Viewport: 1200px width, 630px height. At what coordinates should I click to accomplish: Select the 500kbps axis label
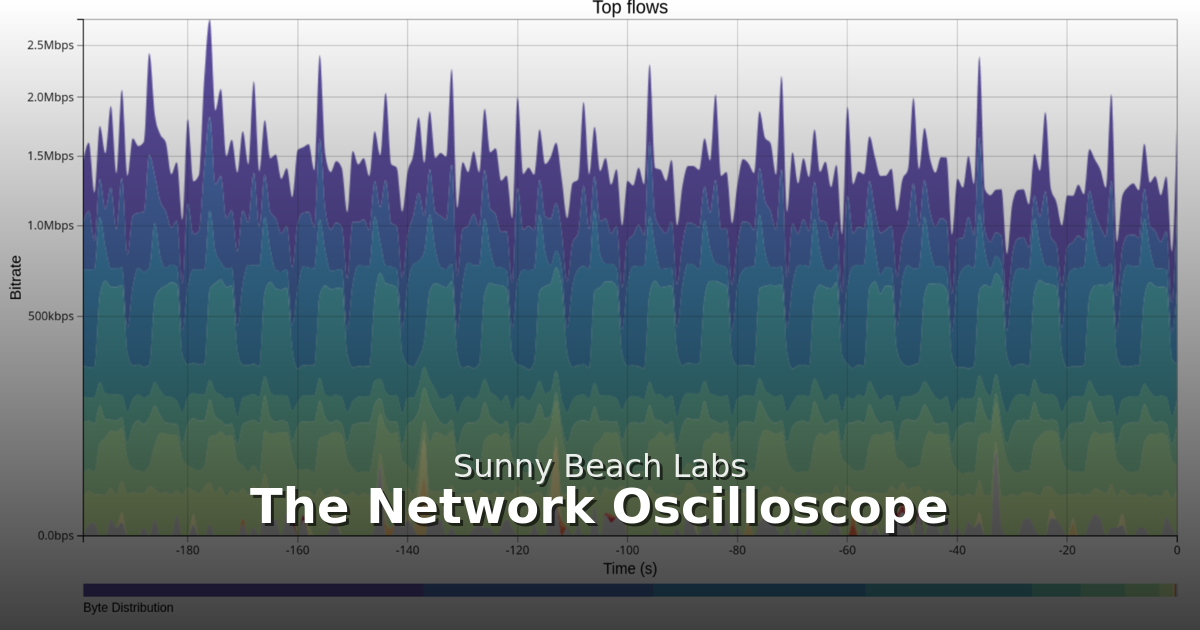click(x=52, y=316)
